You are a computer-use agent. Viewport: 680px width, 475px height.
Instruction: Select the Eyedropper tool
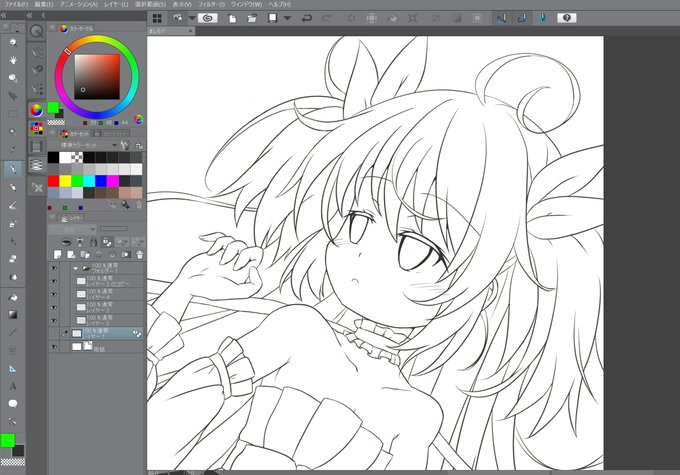click(x=13, y=150)
